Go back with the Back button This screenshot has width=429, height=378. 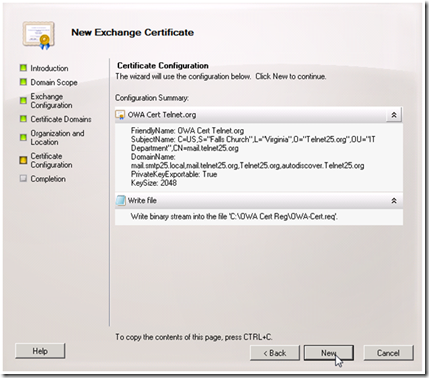275,353
